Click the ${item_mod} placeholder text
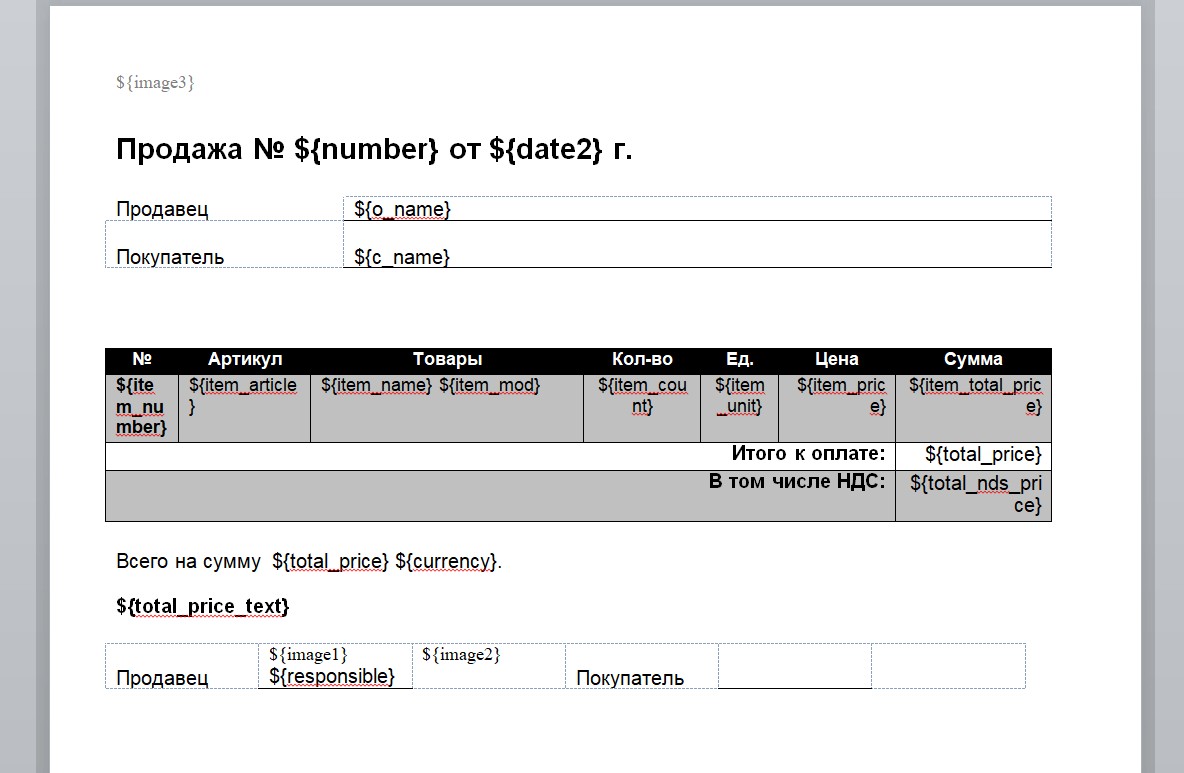 click(x=490, y=386)
